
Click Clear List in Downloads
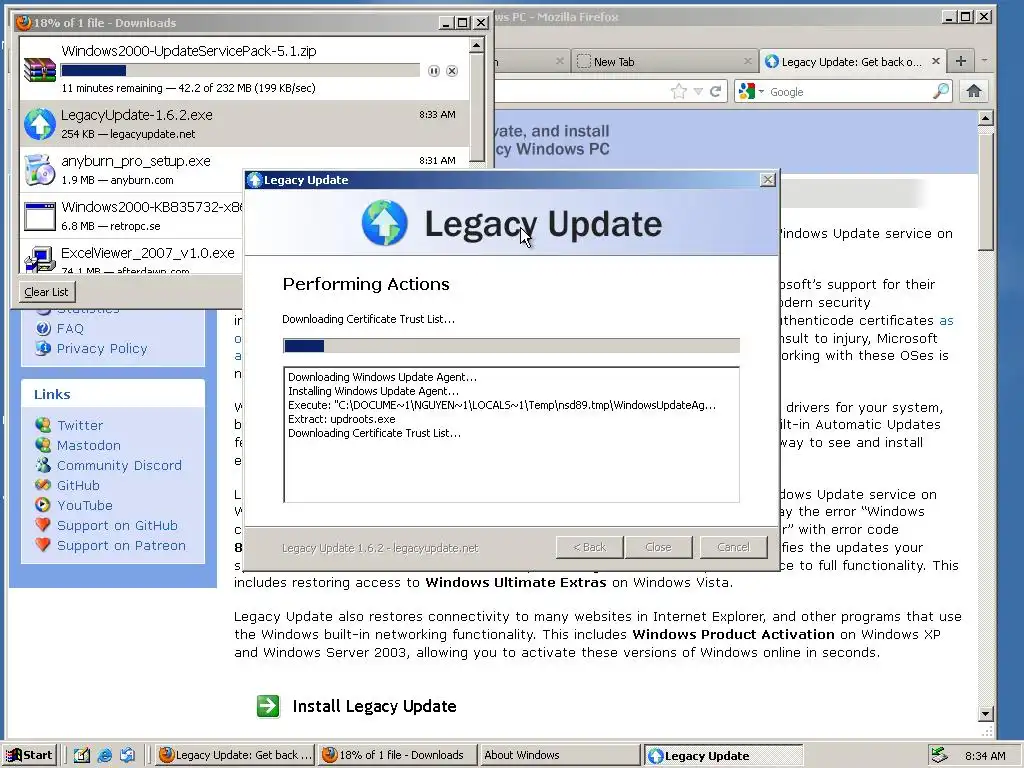click(46, 292)
